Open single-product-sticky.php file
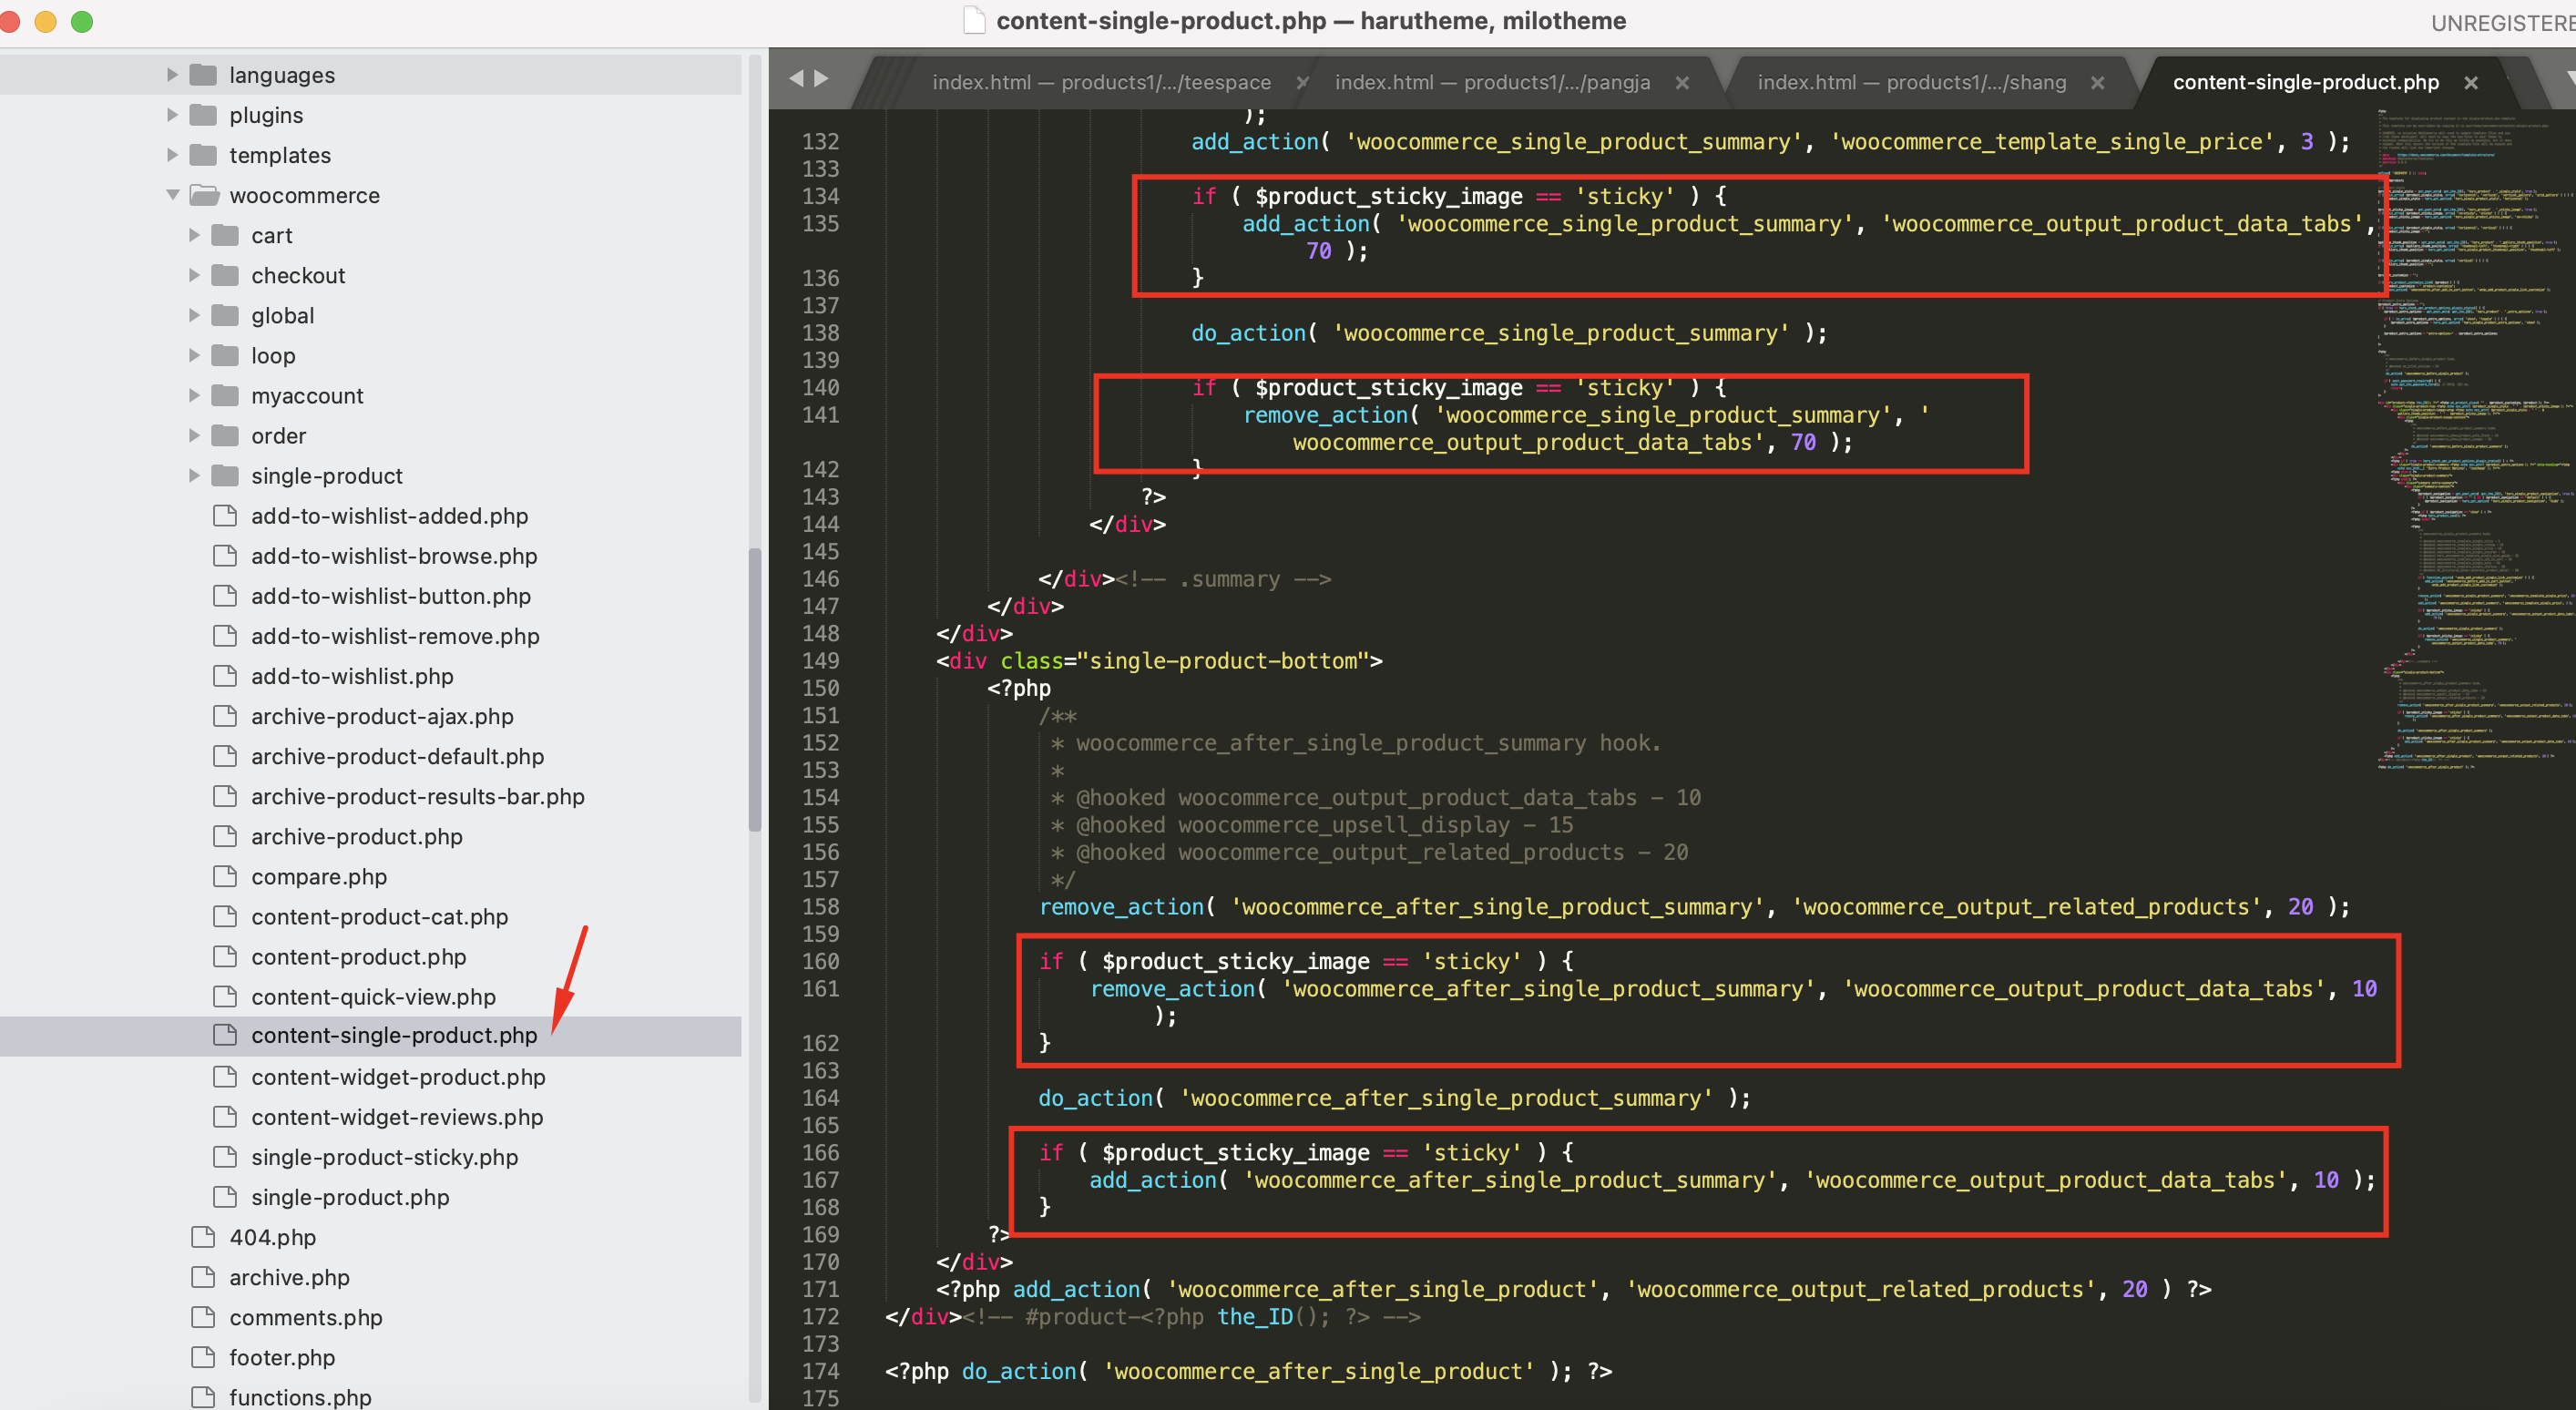This screenshot has width=2576, height=1410. [385, 1157]
